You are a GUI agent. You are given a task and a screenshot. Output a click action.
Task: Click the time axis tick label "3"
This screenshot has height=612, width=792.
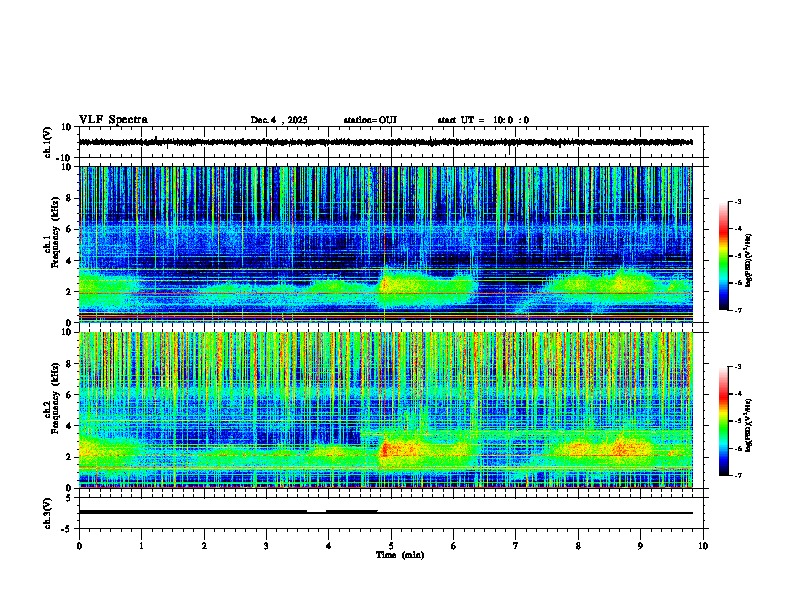pyautogui.click(x=266, y=546)
